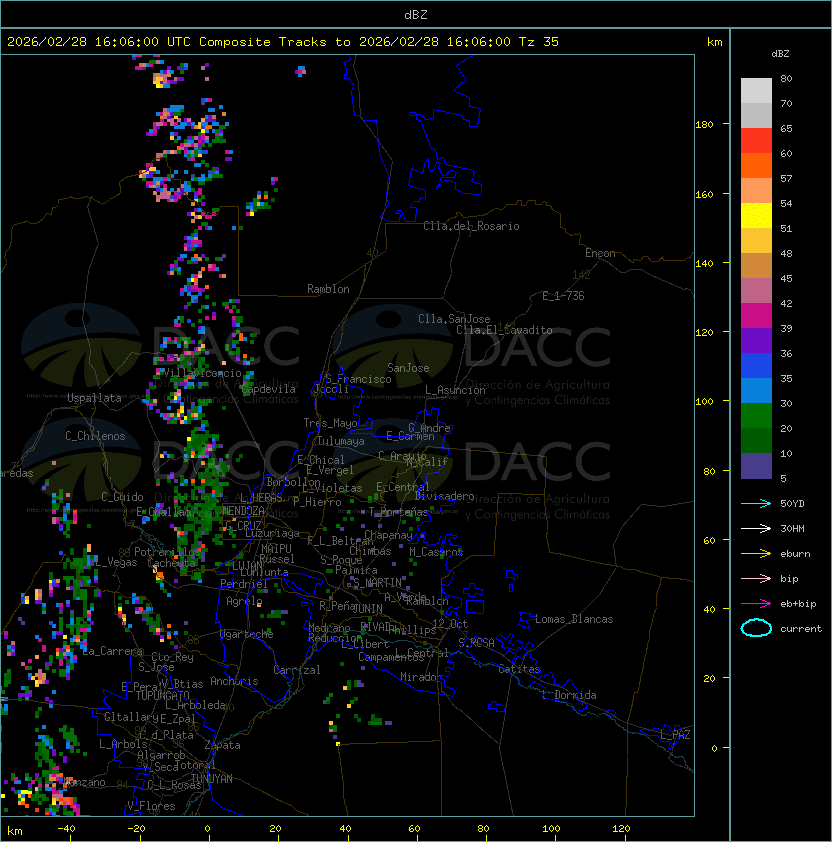832x842 pixels.
Task: Click the 'L_Dormida' map label
Action: click(x=569, y=695)
